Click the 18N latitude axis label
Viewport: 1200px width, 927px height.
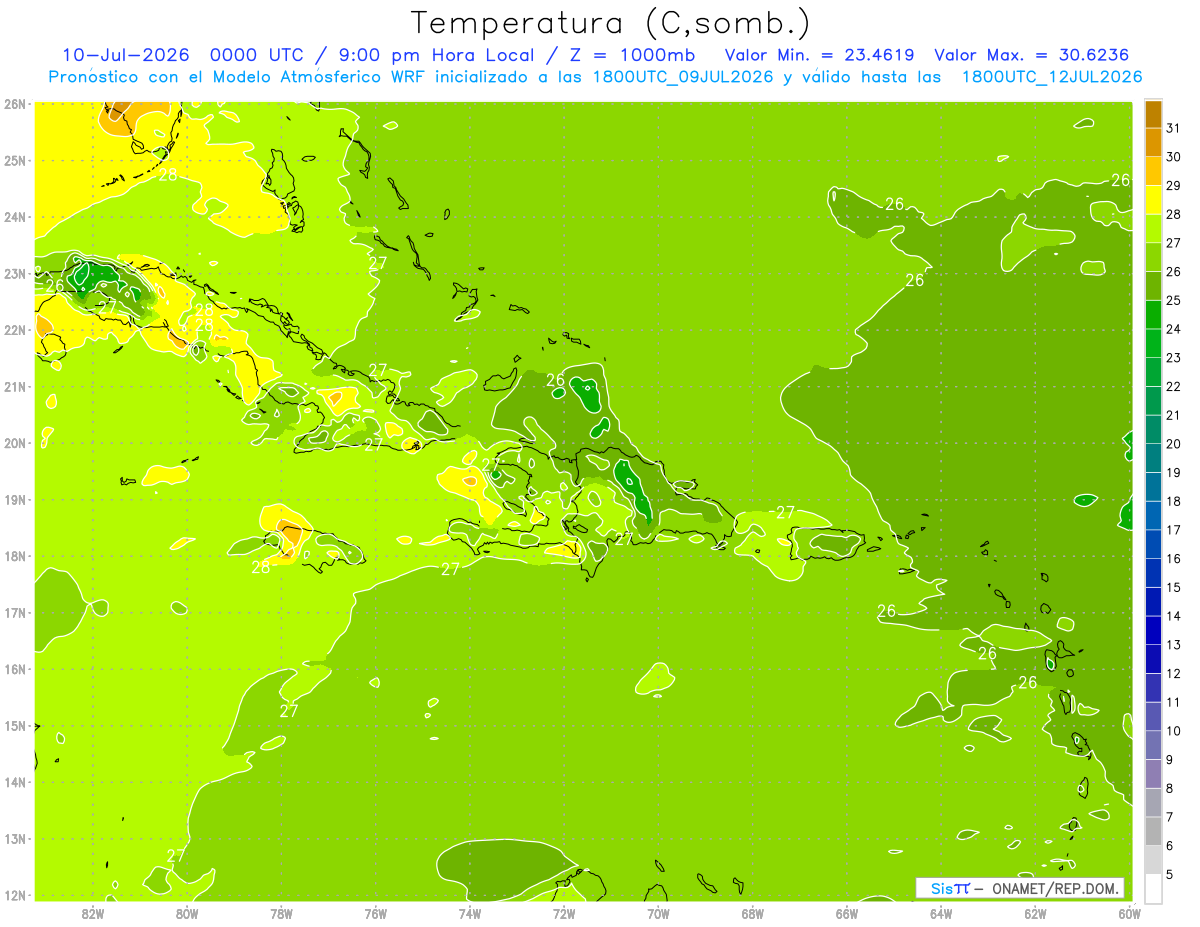(14, 556)
